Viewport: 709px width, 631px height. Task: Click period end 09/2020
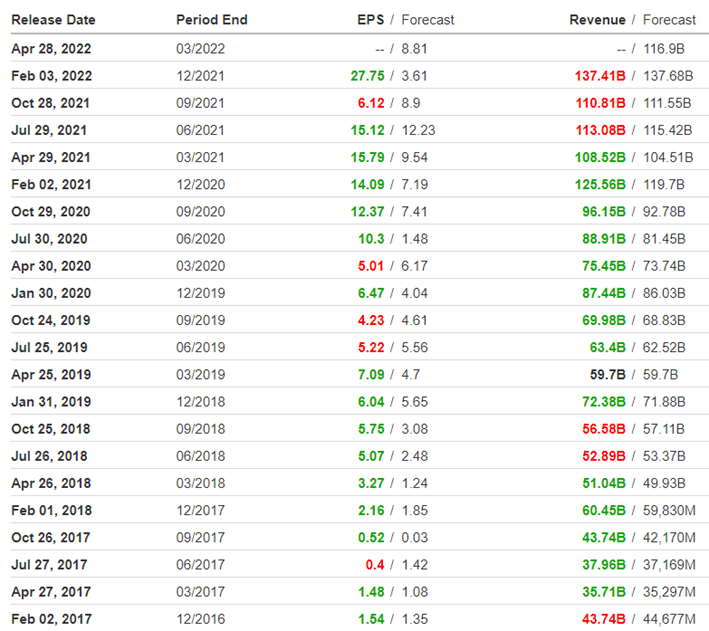(200, 212)
